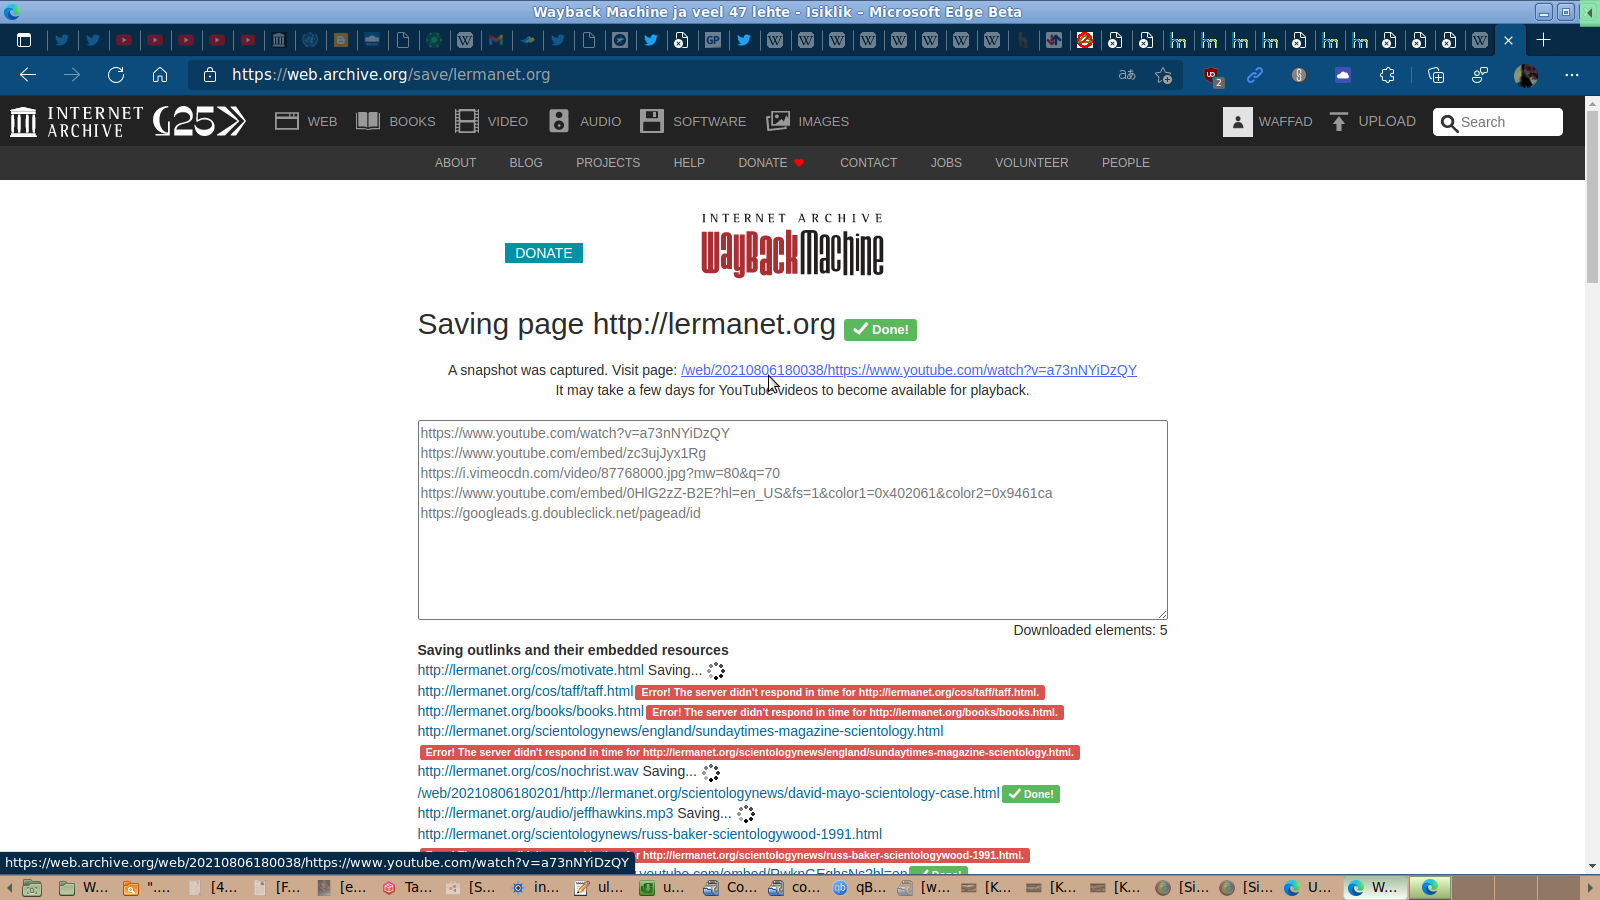Open the motivate.html outlink
The width and height of the screenshot is (1600, 900).
pyautogui.click(x=531, y=670)
